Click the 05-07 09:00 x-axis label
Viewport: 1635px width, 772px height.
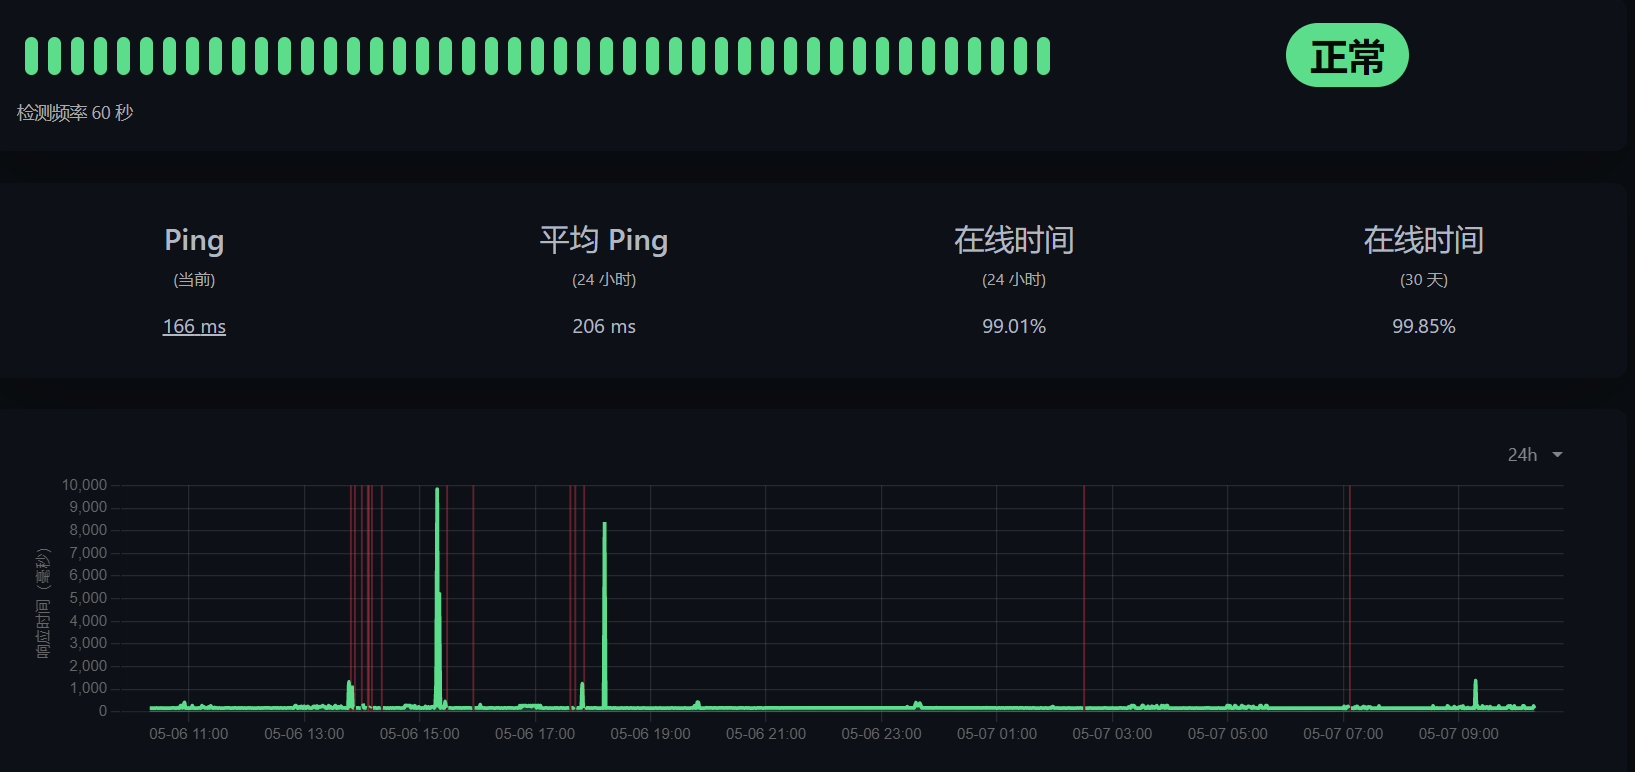click(1459, 734)
